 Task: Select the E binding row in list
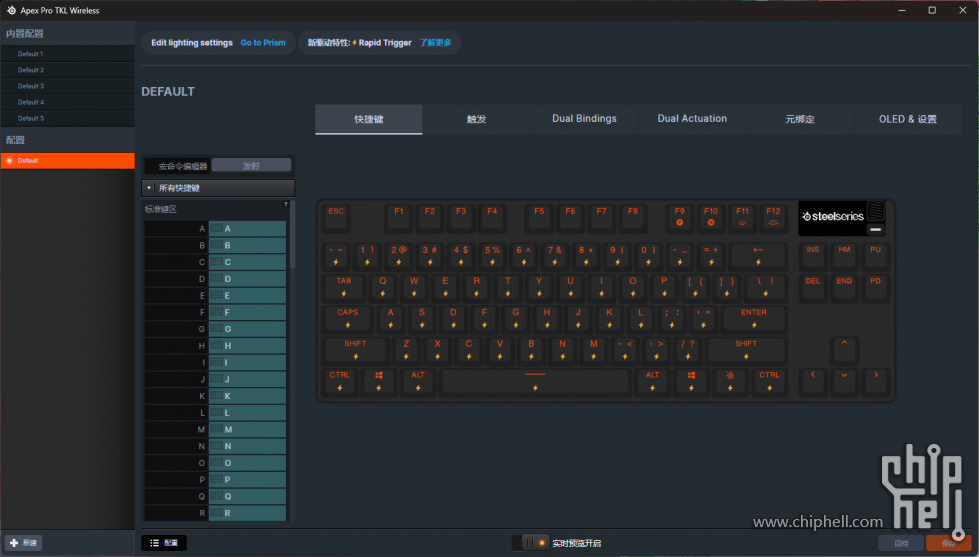click(215, 295)
